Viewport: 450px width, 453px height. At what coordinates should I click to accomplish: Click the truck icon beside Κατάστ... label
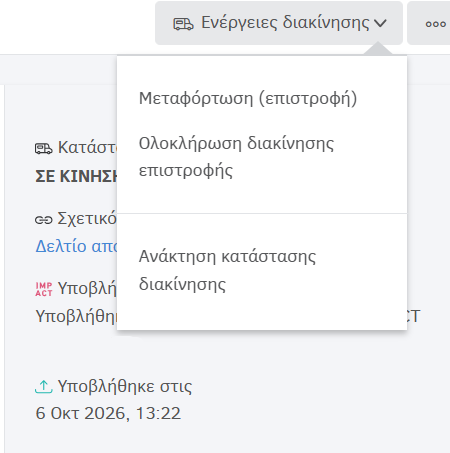pos(44,148)
